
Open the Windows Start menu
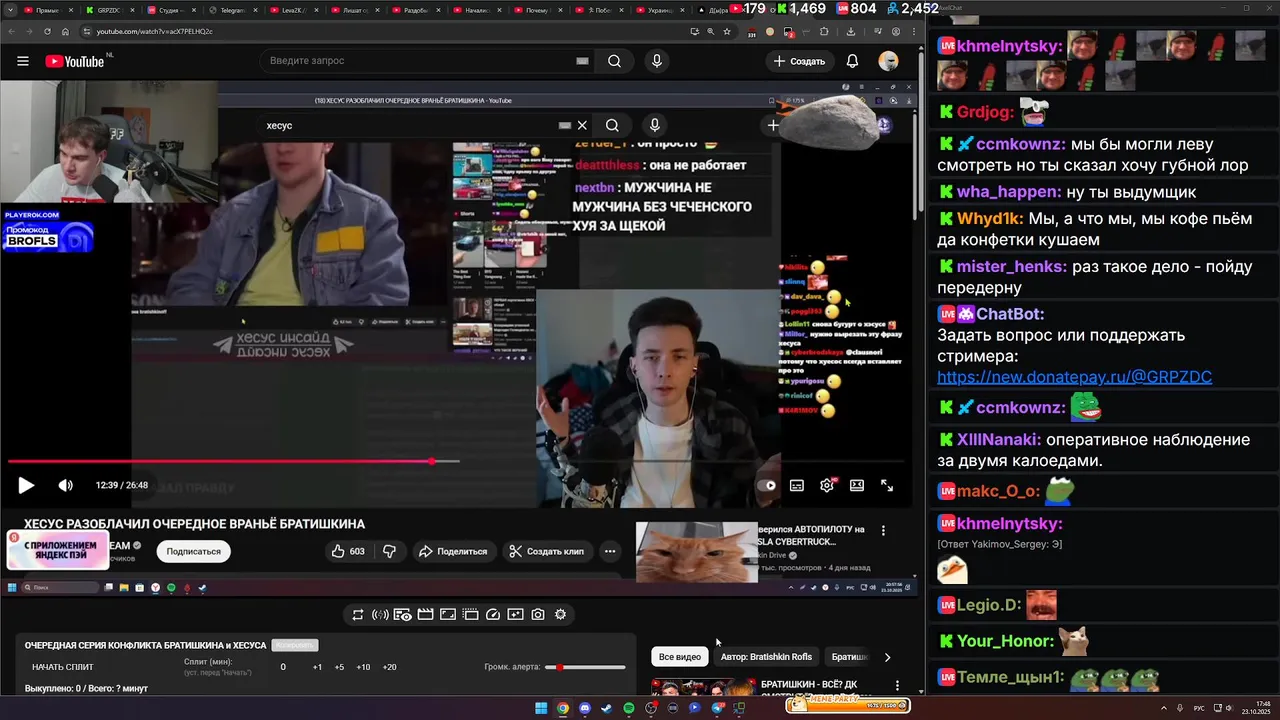click(541, 708)
